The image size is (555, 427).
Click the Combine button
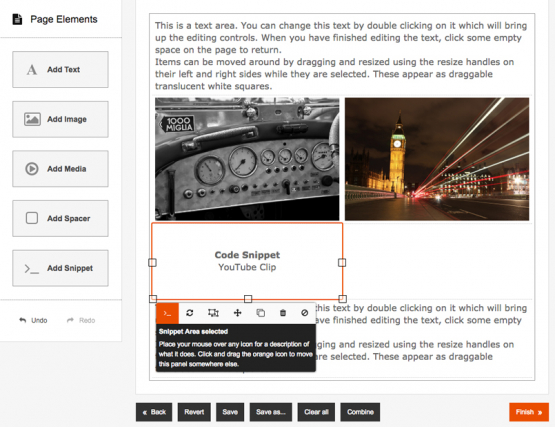point(360,412)
